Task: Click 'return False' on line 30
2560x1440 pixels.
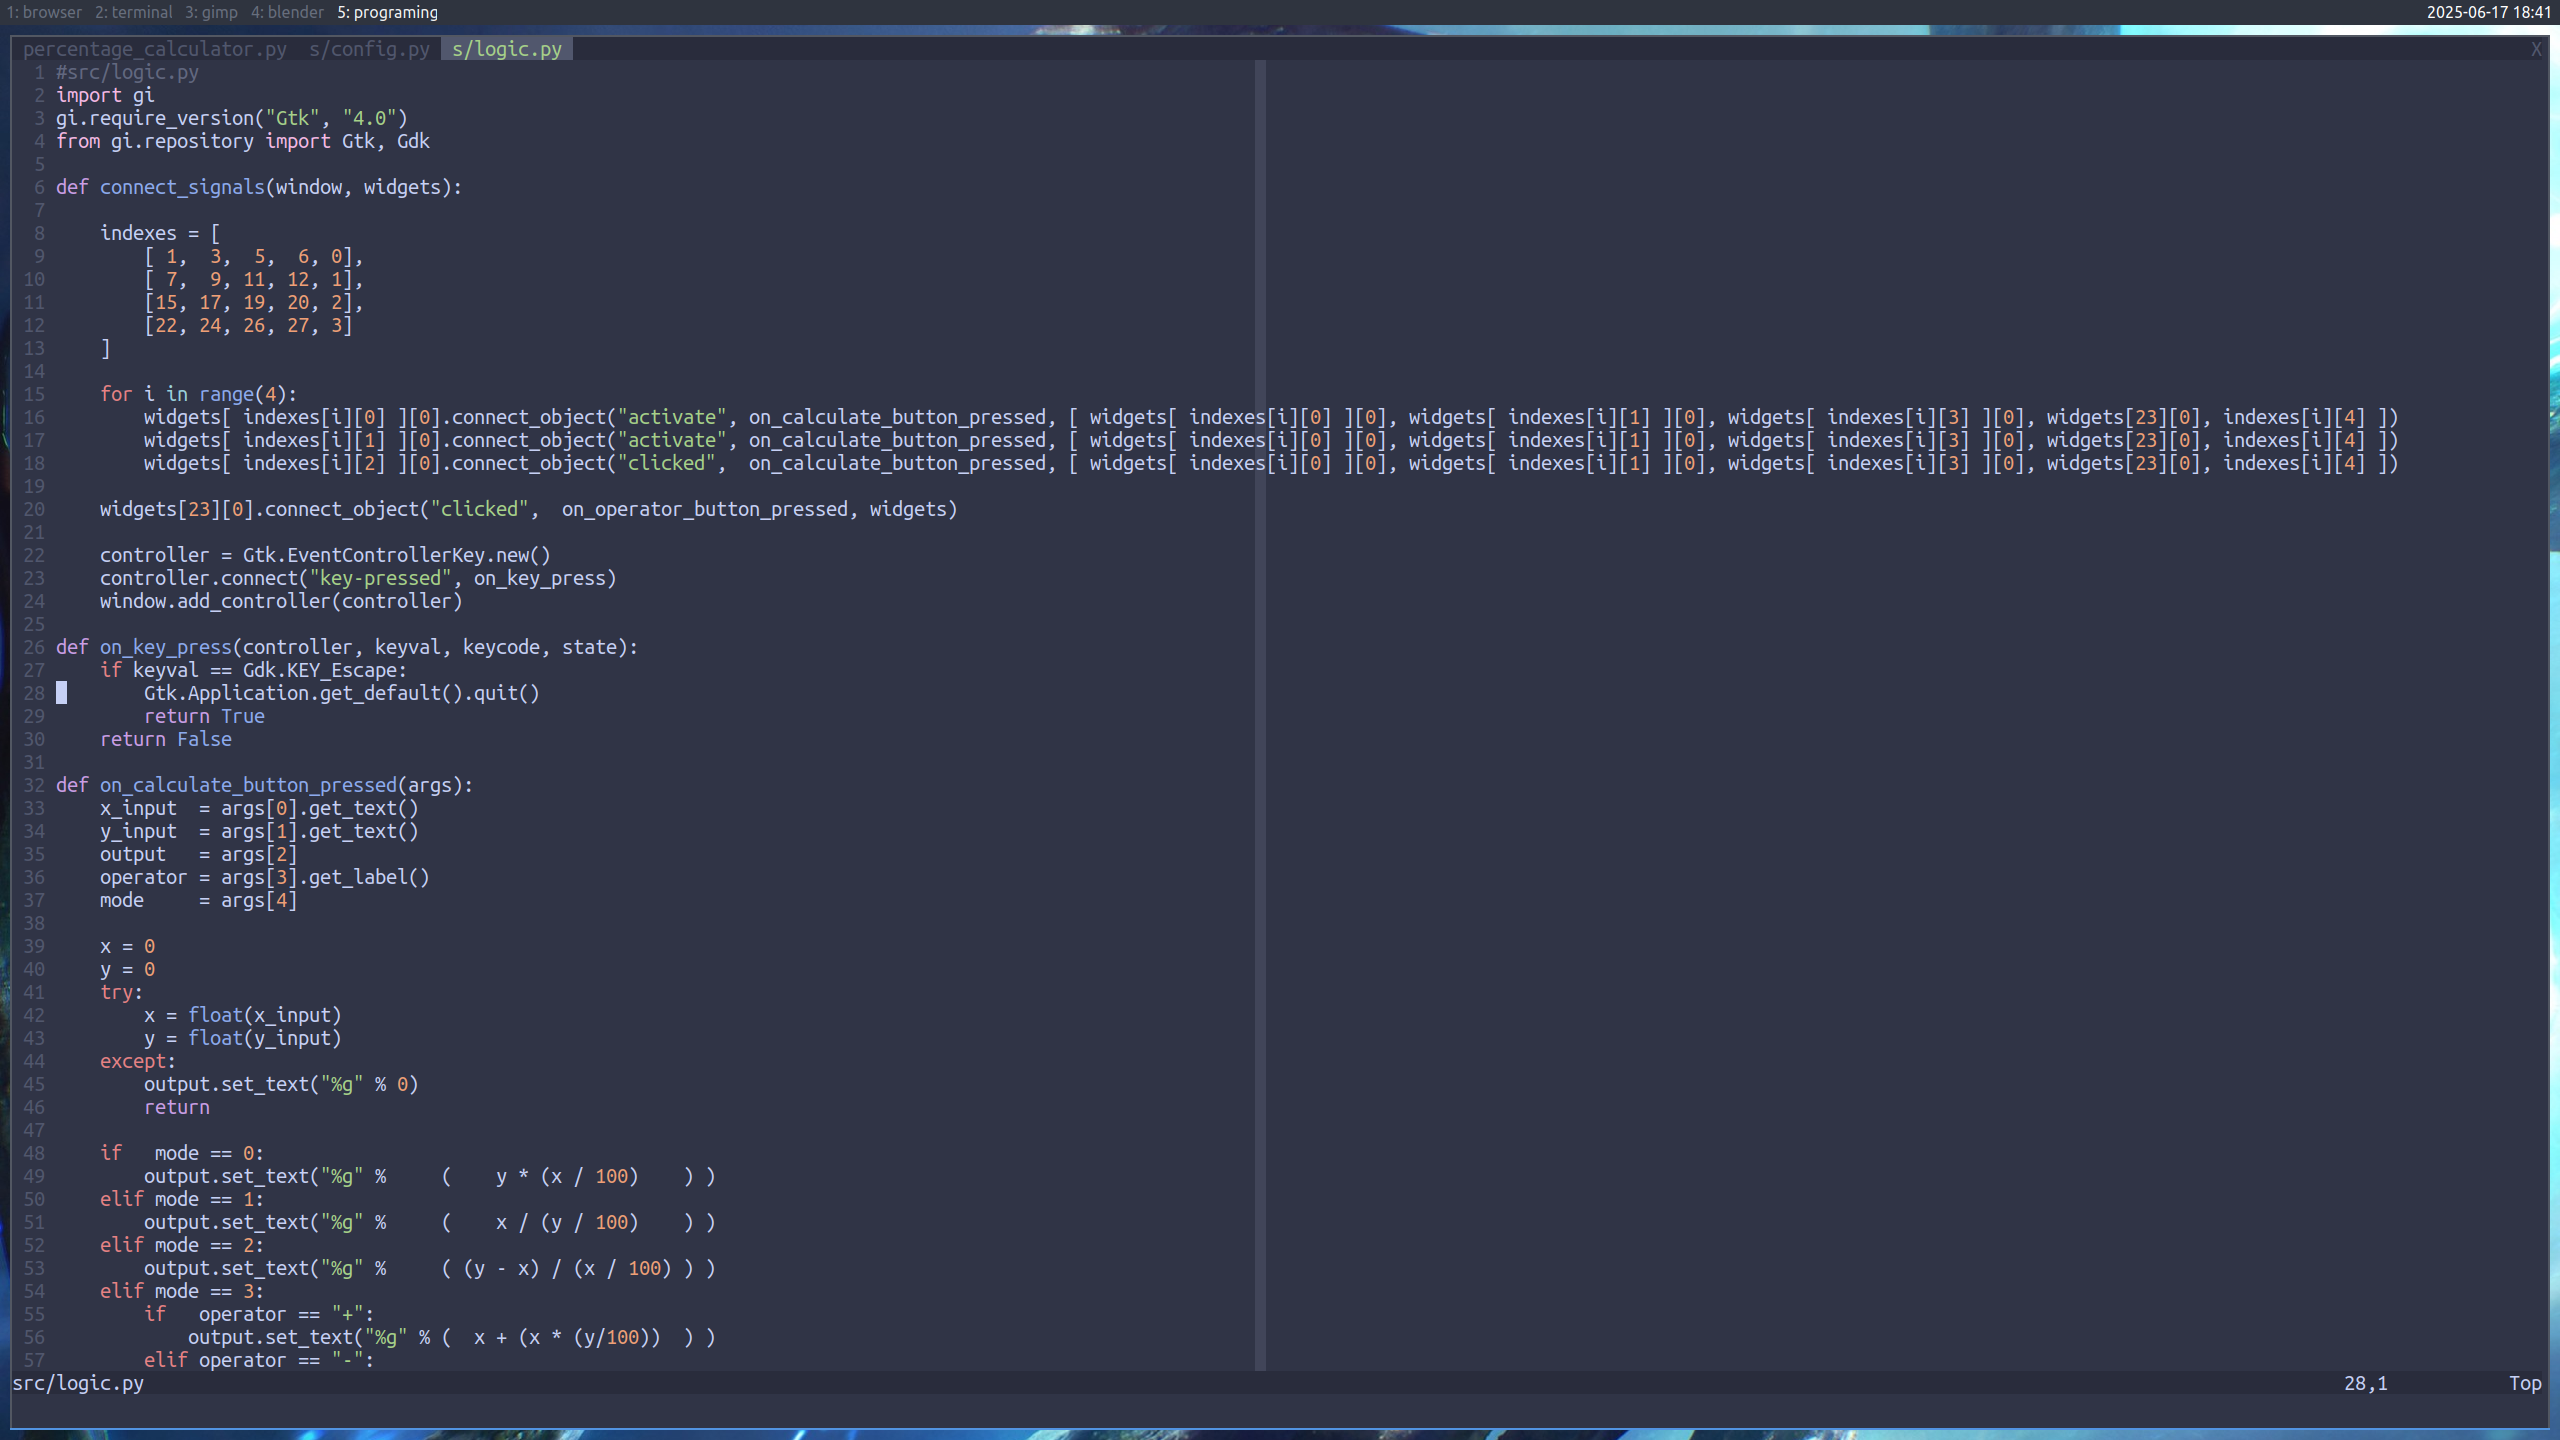Action: [166, 739]
